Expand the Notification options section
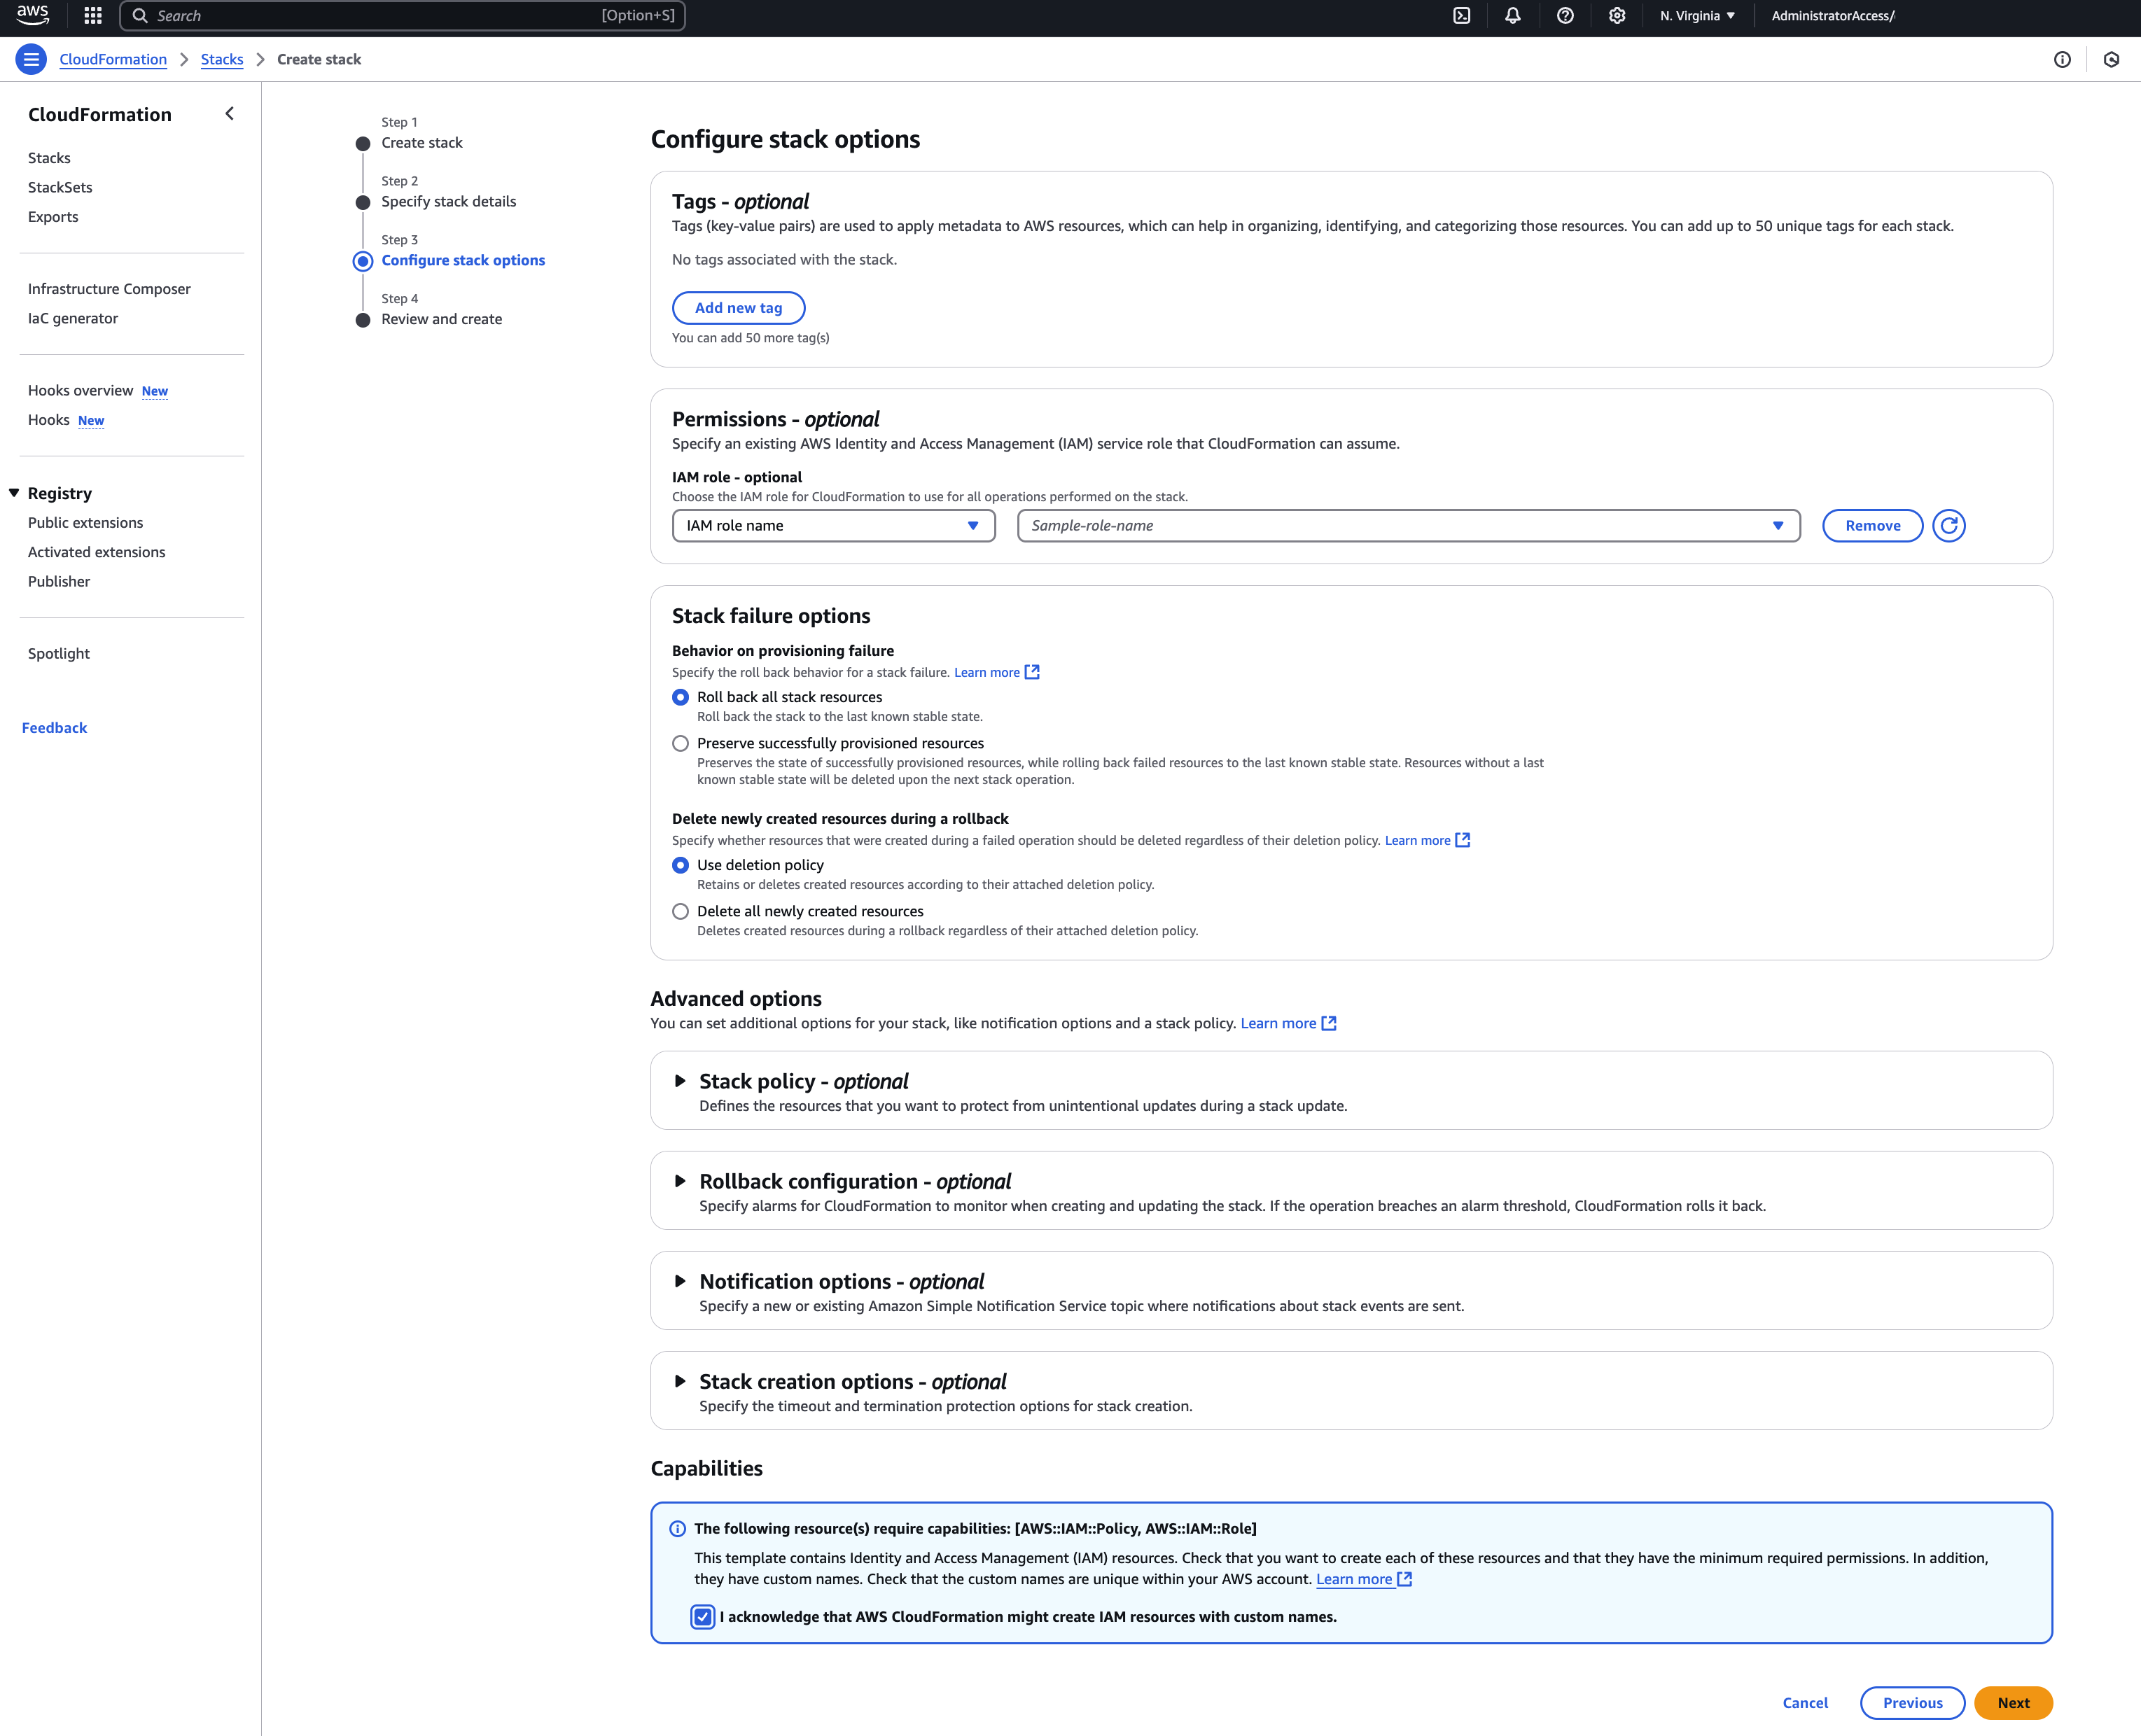 point(680,1281)
